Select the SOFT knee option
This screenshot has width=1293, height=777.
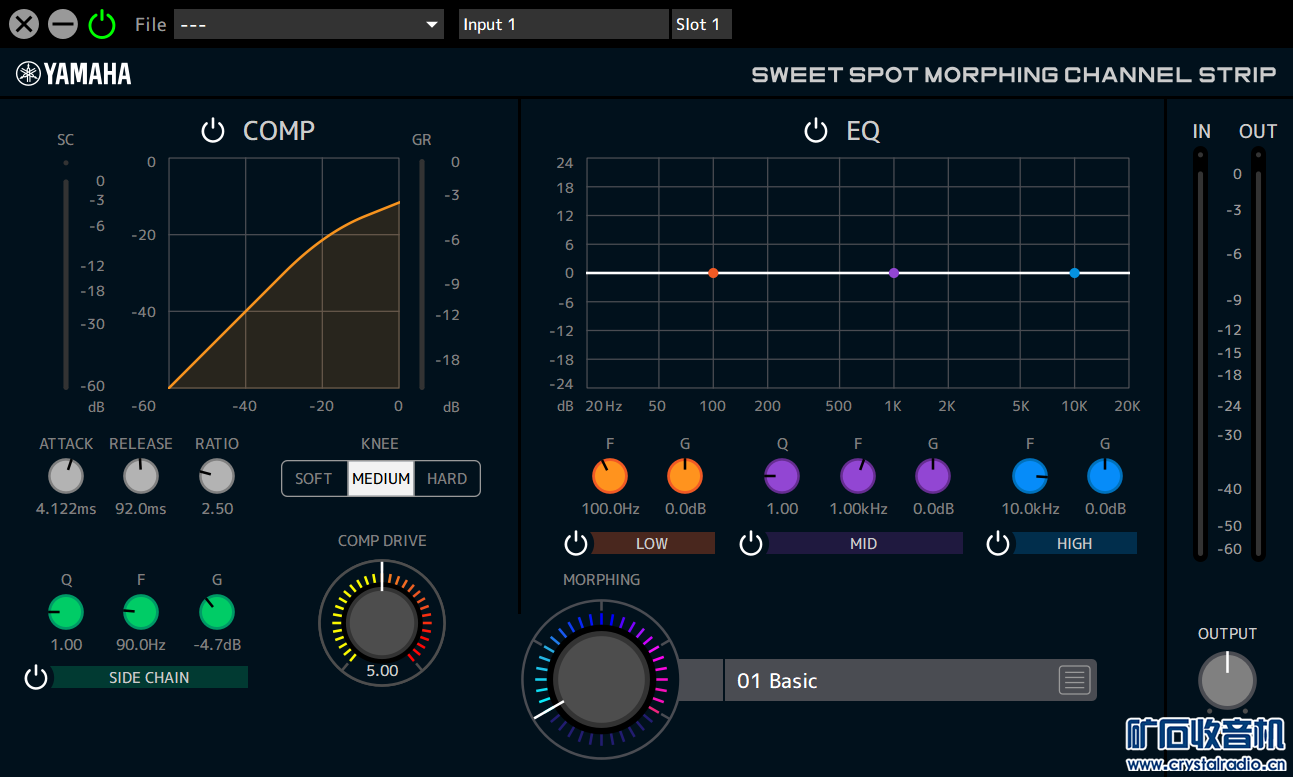click(314, 479)
